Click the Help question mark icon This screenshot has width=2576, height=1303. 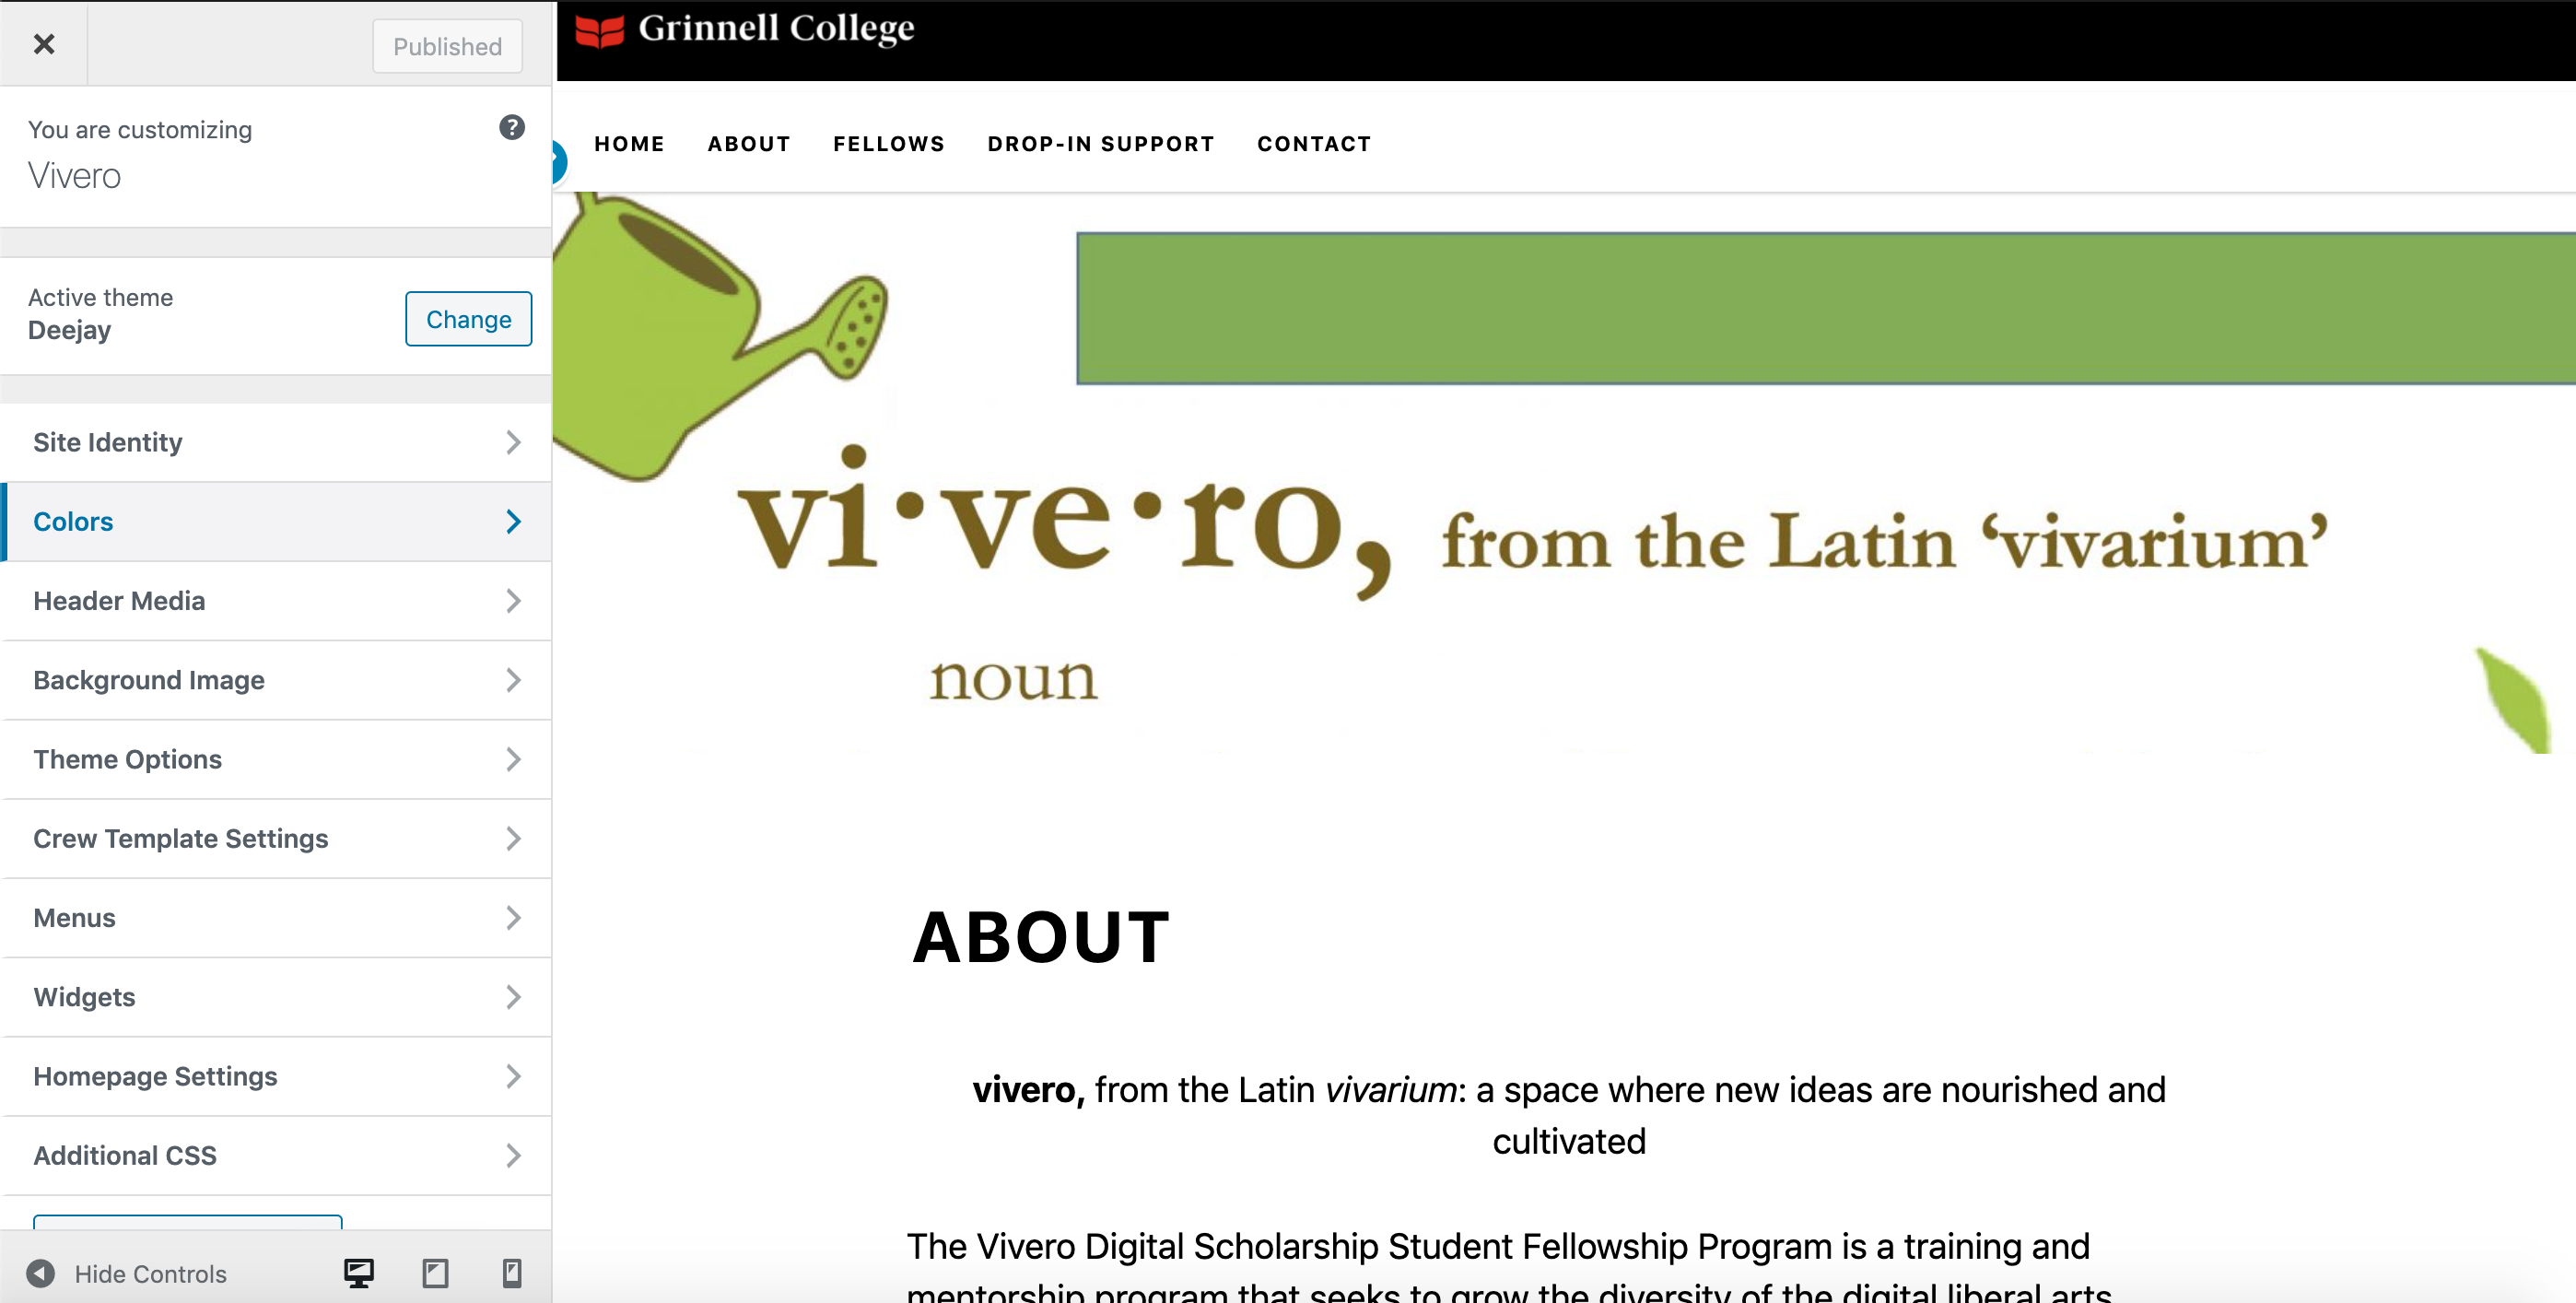pyautogui.click(x=511, y=130)
